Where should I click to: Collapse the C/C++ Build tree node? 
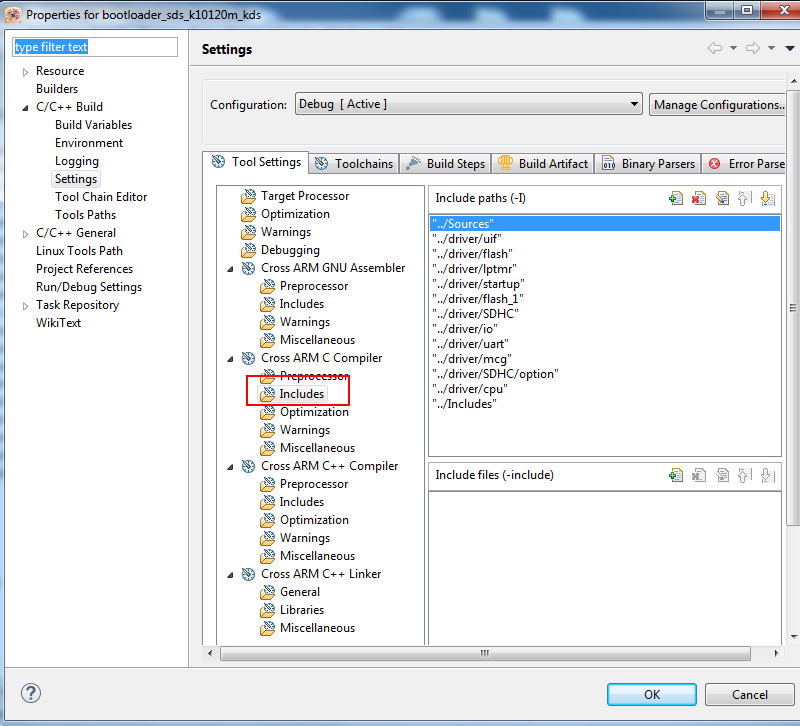pos(26,108)
